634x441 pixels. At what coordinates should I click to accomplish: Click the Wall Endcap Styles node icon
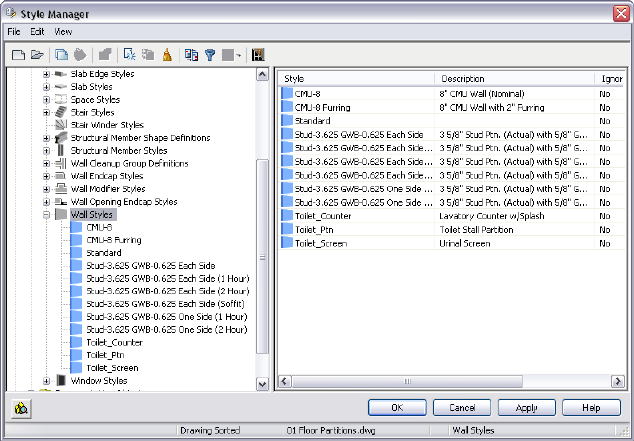61,176
